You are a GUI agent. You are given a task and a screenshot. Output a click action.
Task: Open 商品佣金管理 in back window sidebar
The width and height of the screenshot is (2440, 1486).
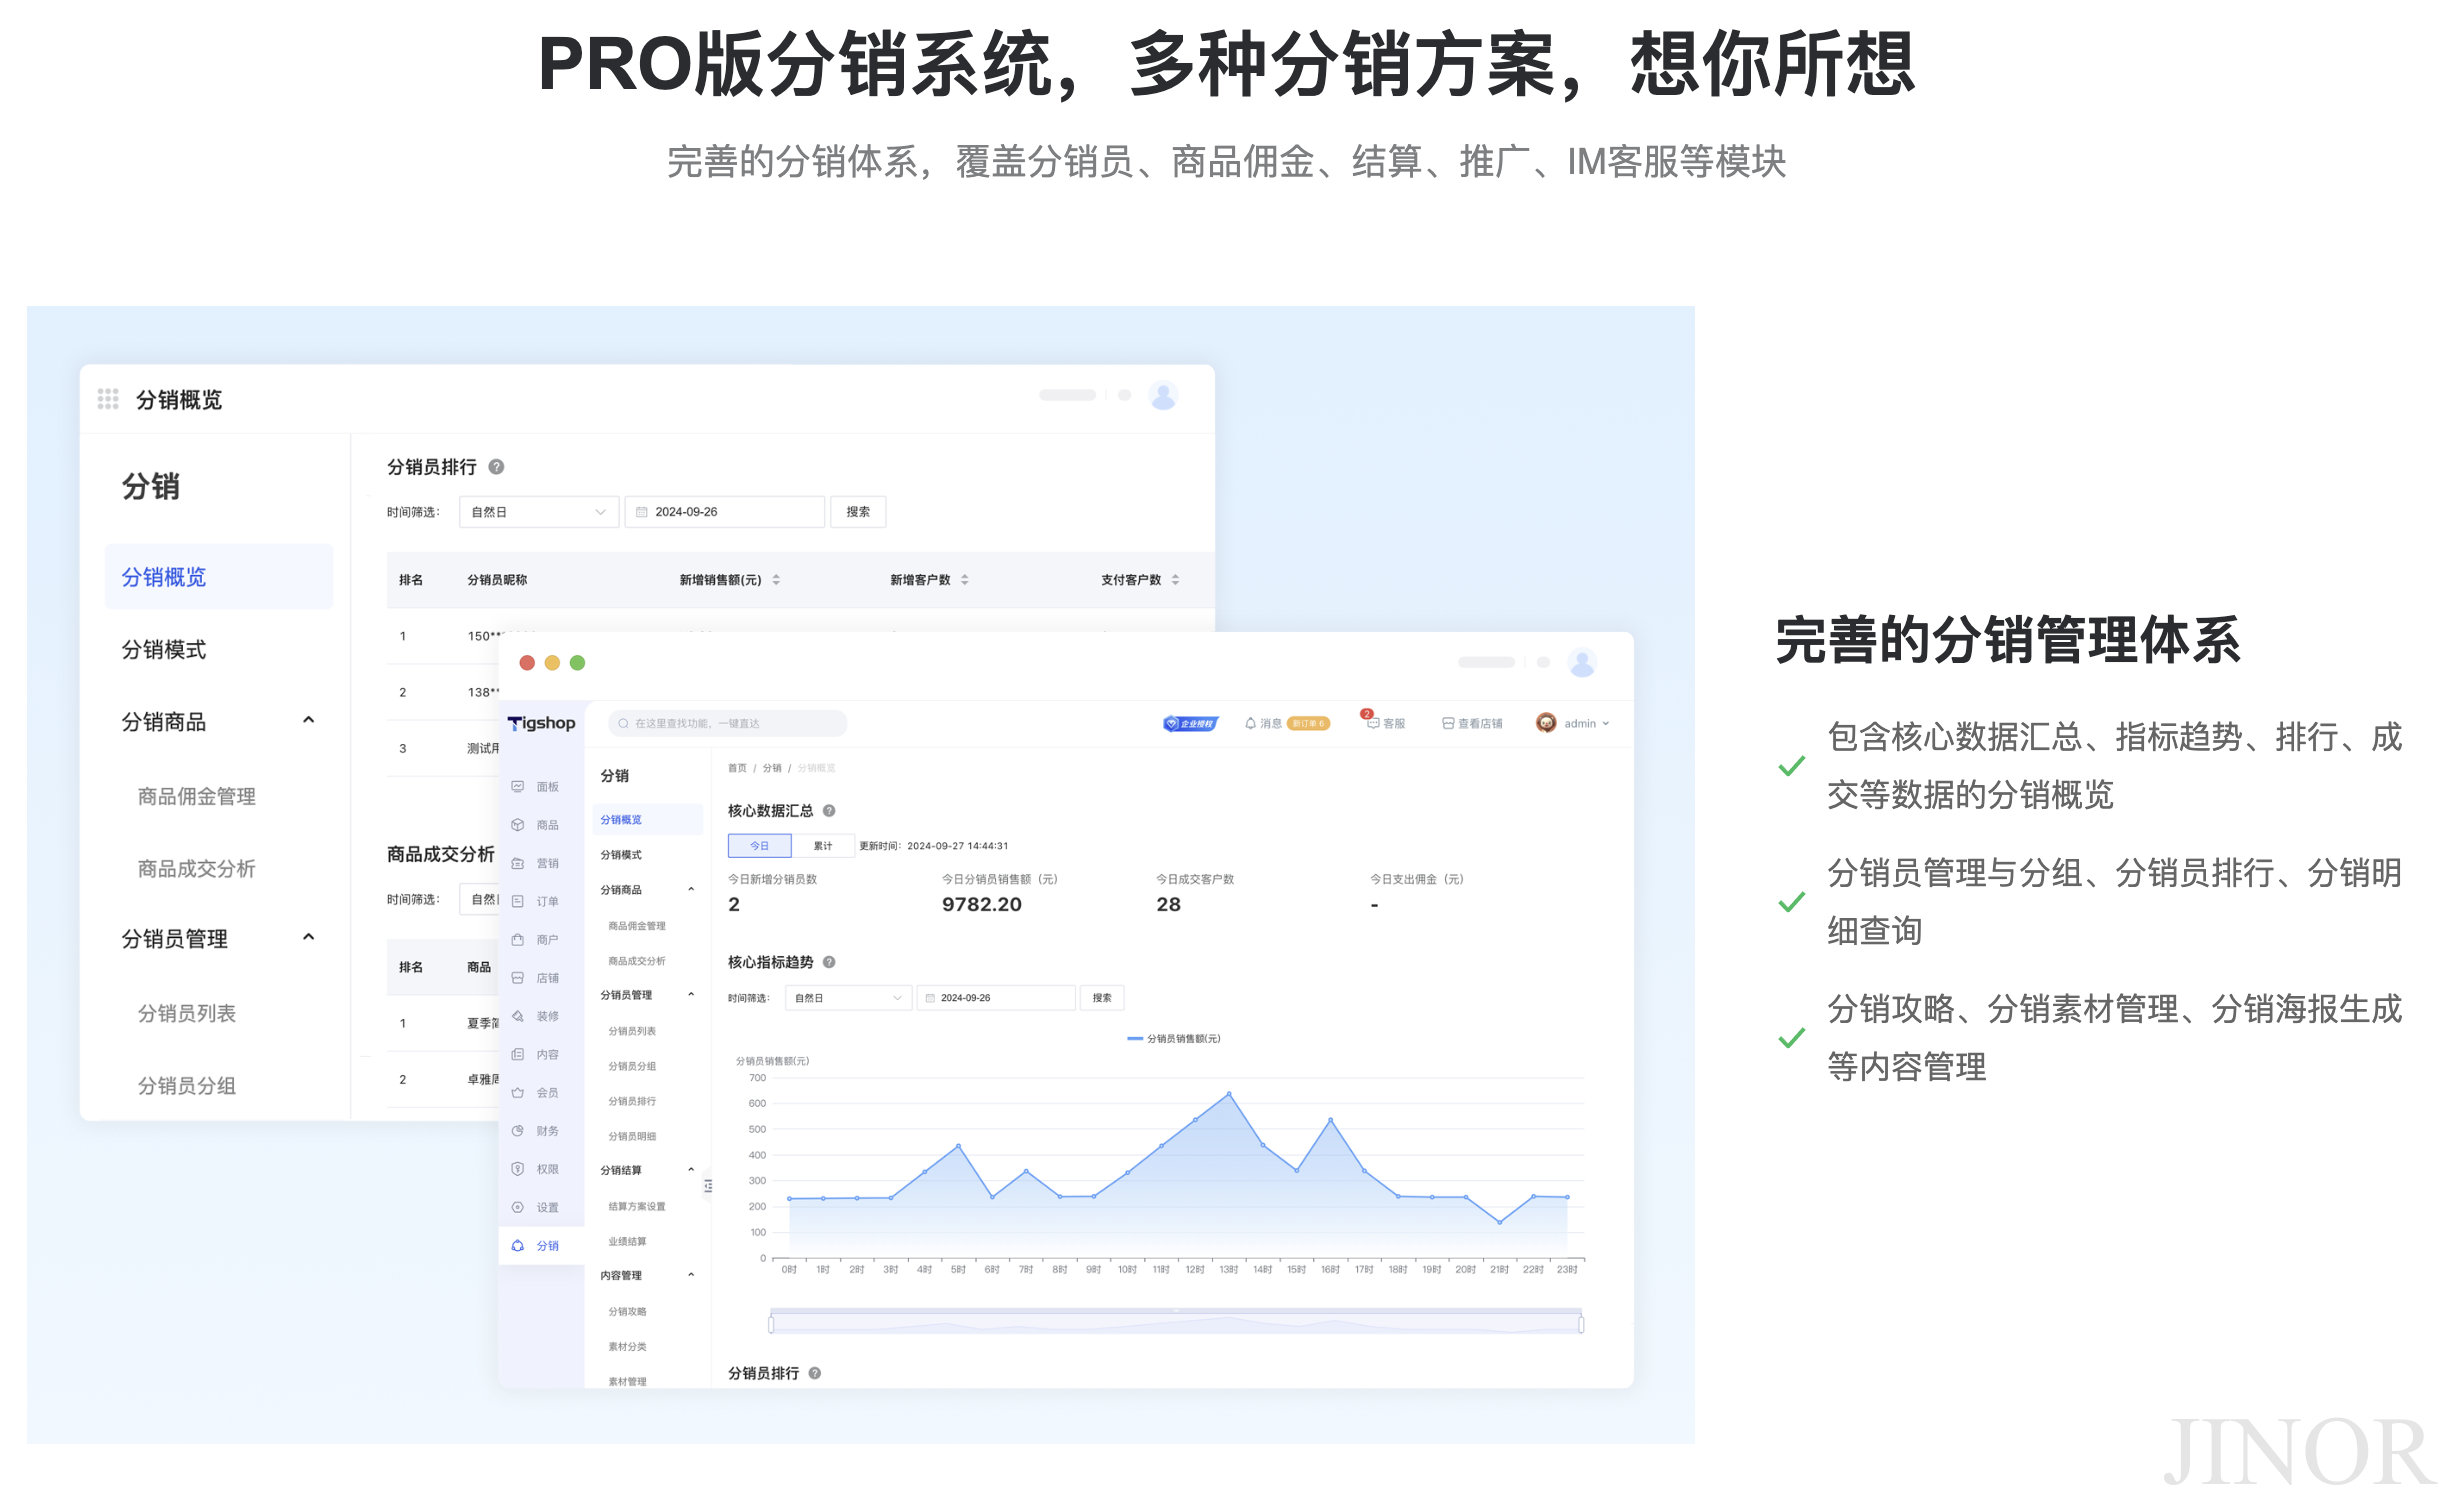(x=197, y=796)
